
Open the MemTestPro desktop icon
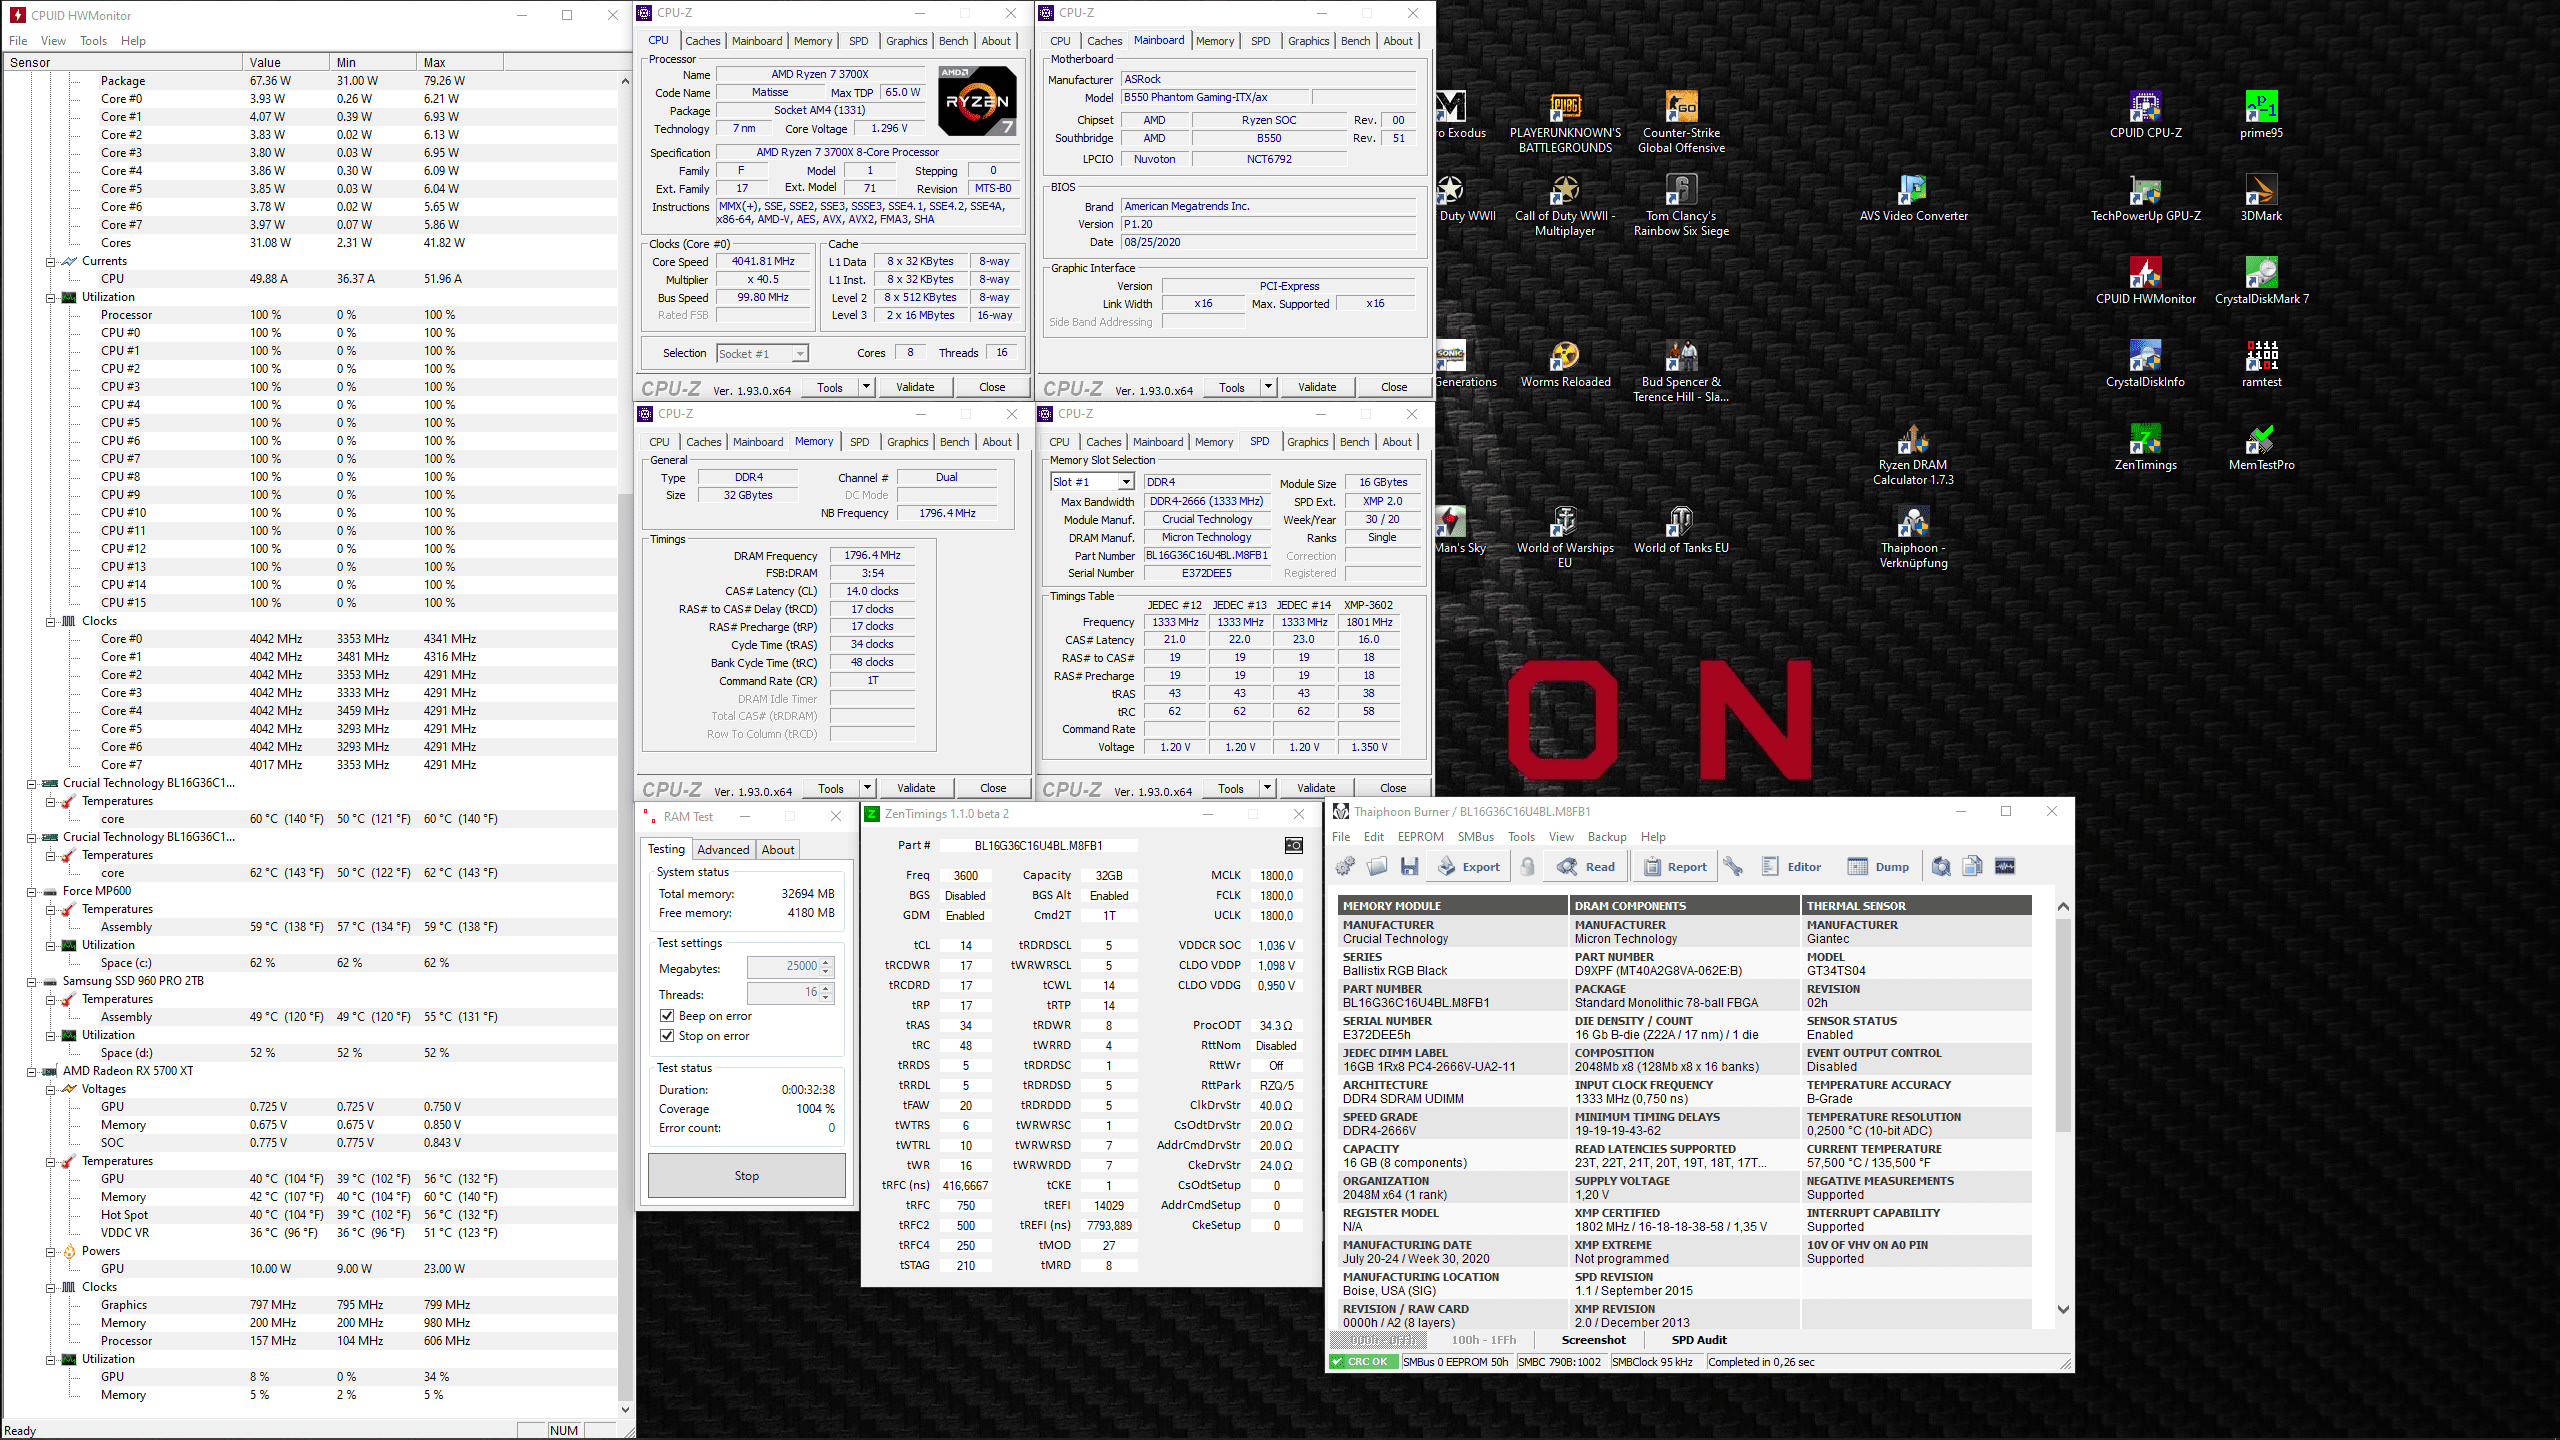(2261, 446)
